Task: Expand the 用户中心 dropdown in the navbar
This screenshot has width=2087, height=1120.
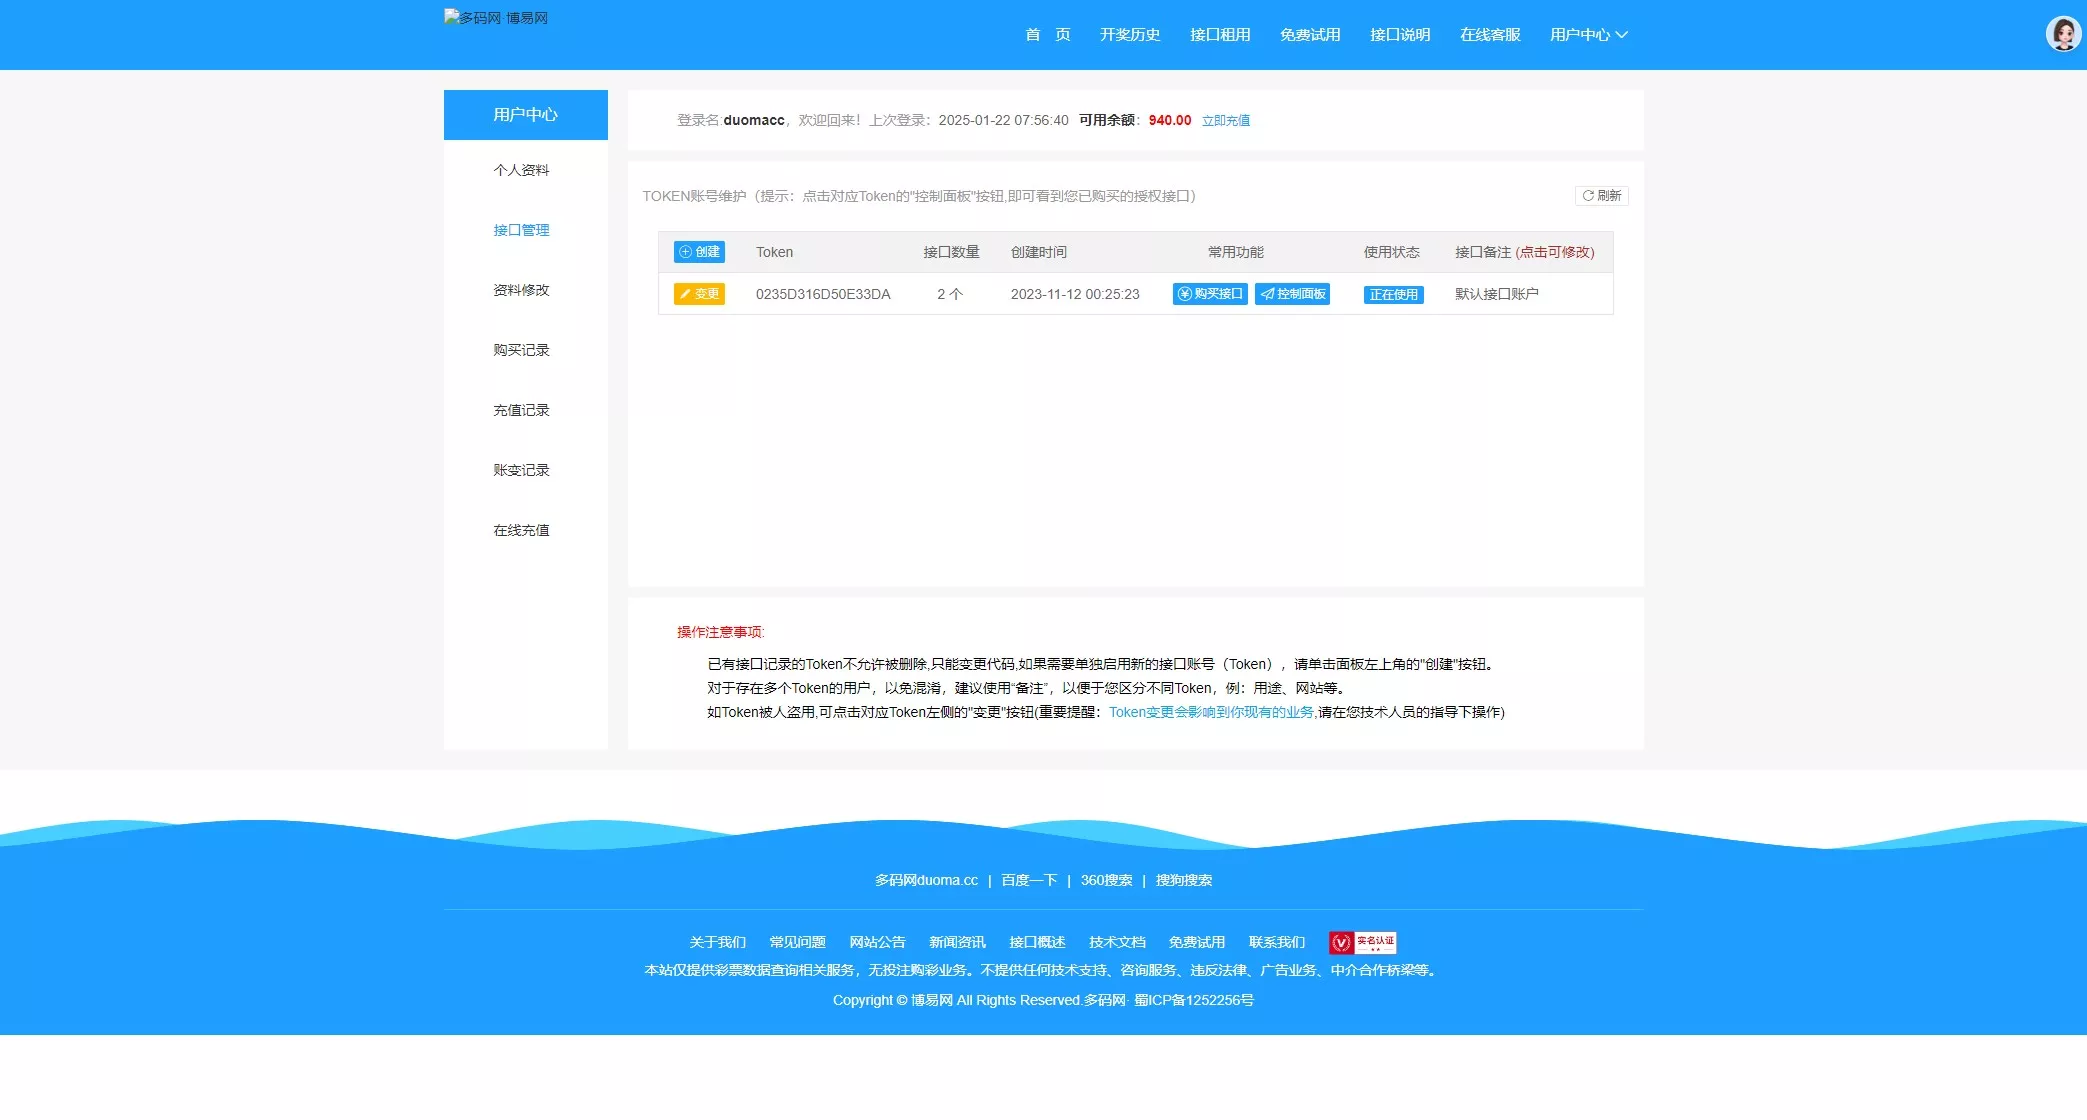Action: pos(1586,34)
